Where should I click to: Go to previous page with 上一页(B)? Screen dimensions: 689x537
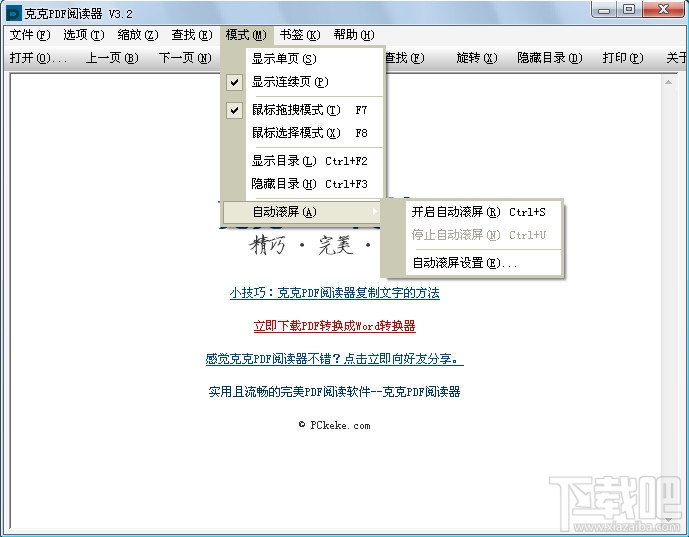coord(112,58)
